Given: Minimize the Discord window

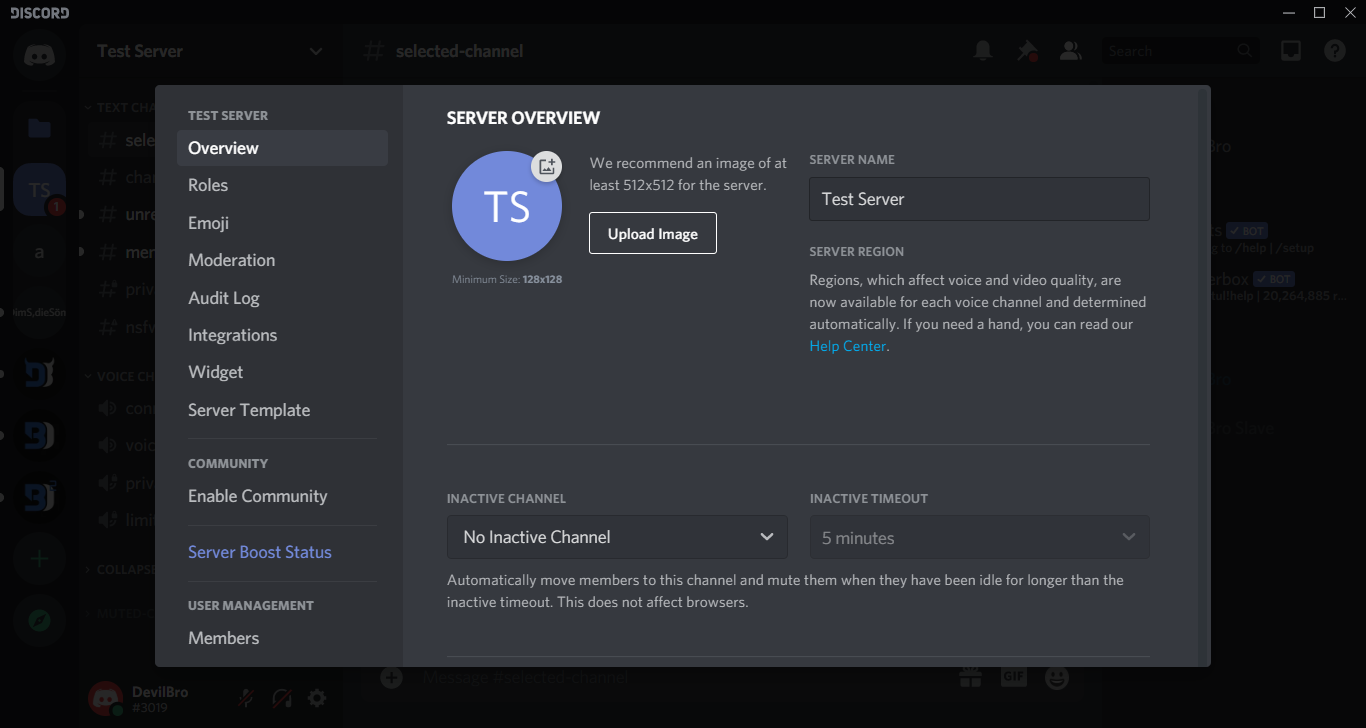Looking at the screenshot, I should (1290, 12).
